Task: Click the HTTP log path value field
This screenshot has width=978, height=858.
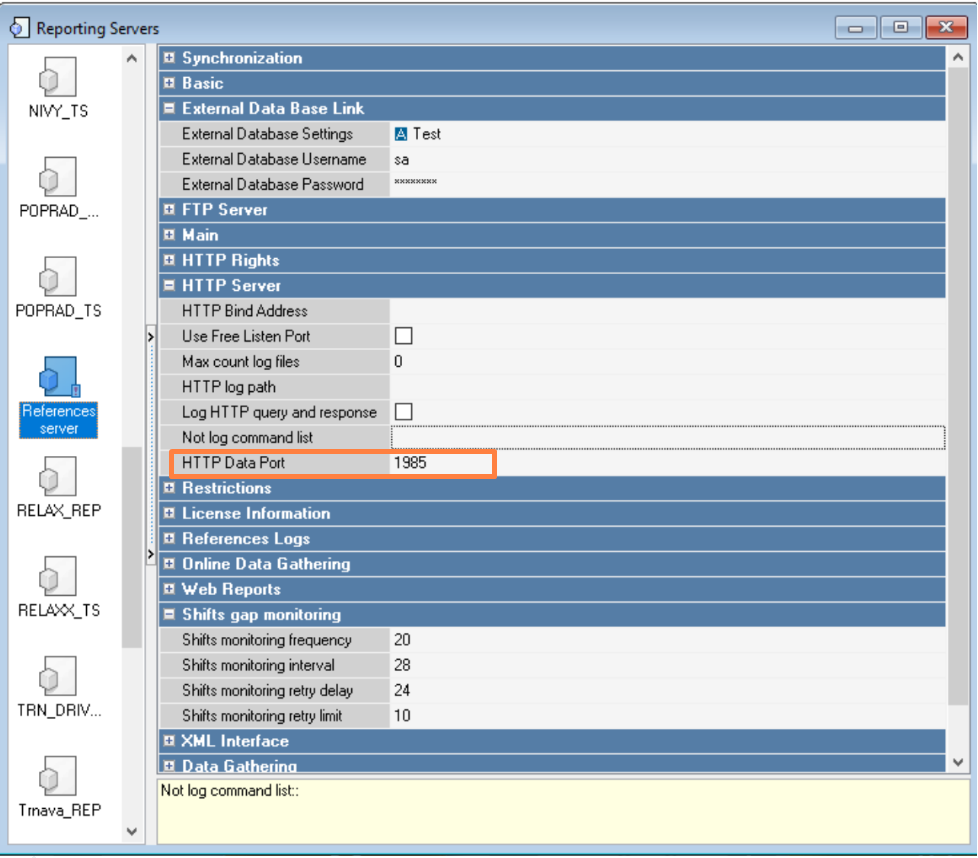Action: (x=667, y=387)
